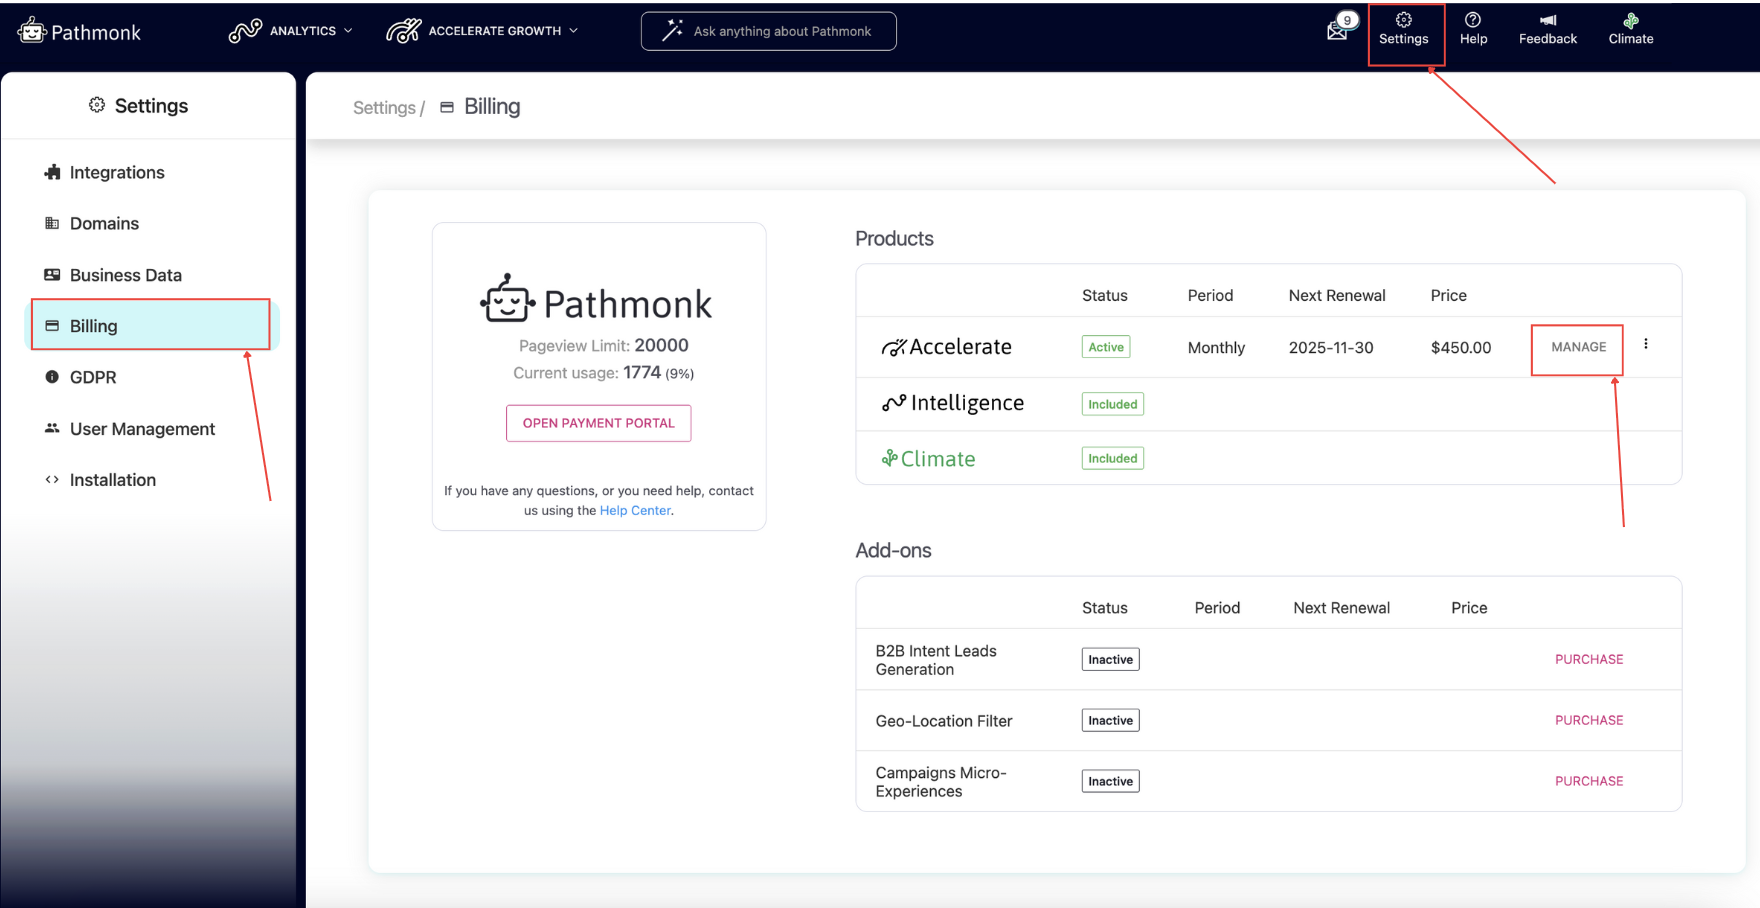Click the Pathmonk logo in top left
Screen dimensions: 1760x908
80,32
